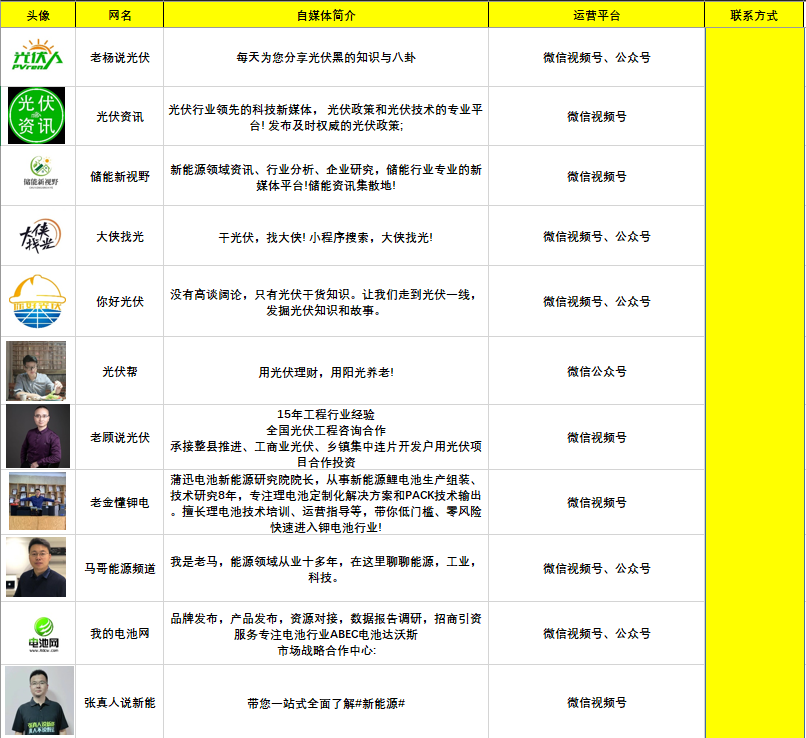The width and height of the screenshot is (806, 738).
Task: Click the 储能新视野 logo image
Action: click(38, 173)
